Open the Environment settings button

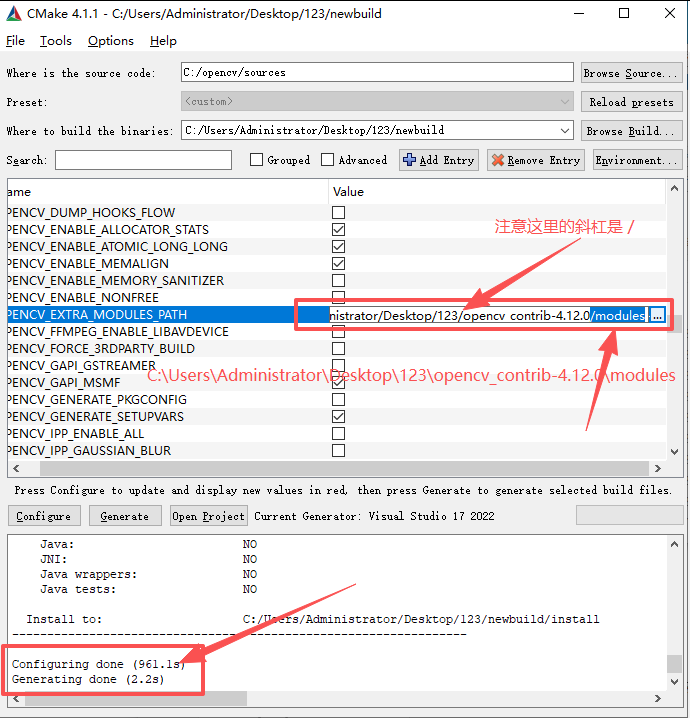click(x=638, y=160)
